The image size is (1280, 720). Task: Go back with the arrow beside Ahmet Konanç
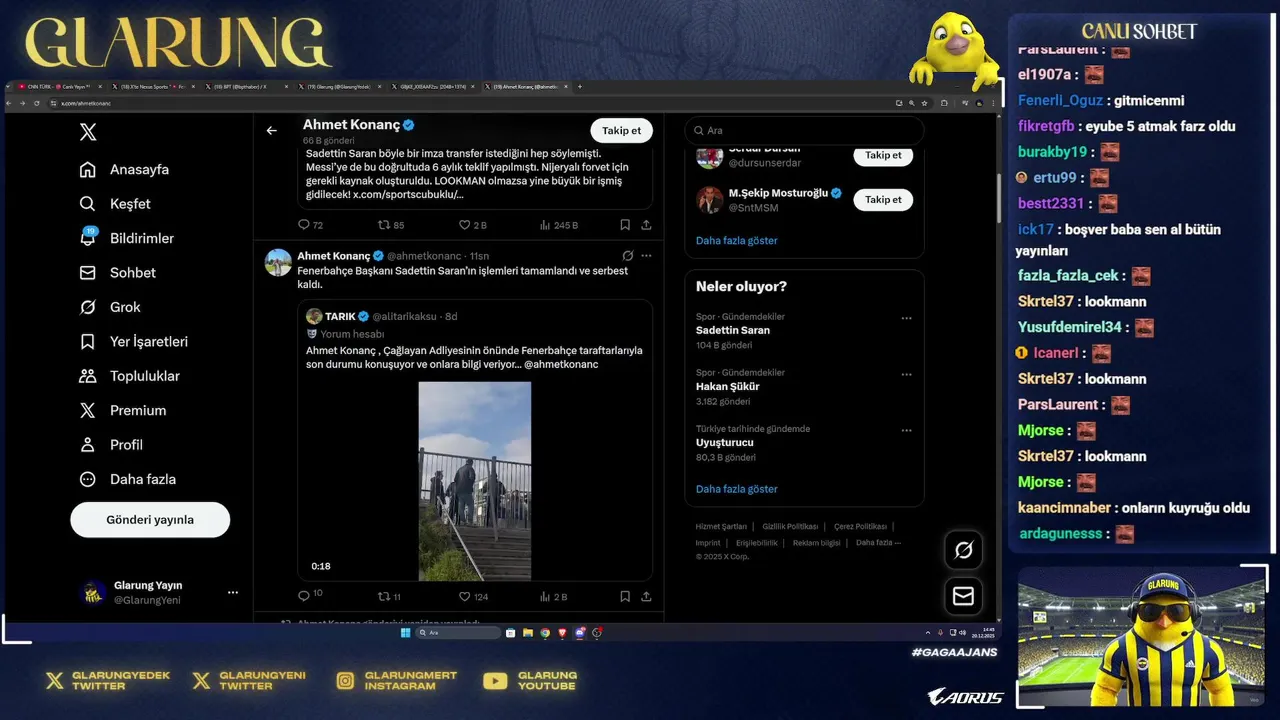tap(271, 130)
